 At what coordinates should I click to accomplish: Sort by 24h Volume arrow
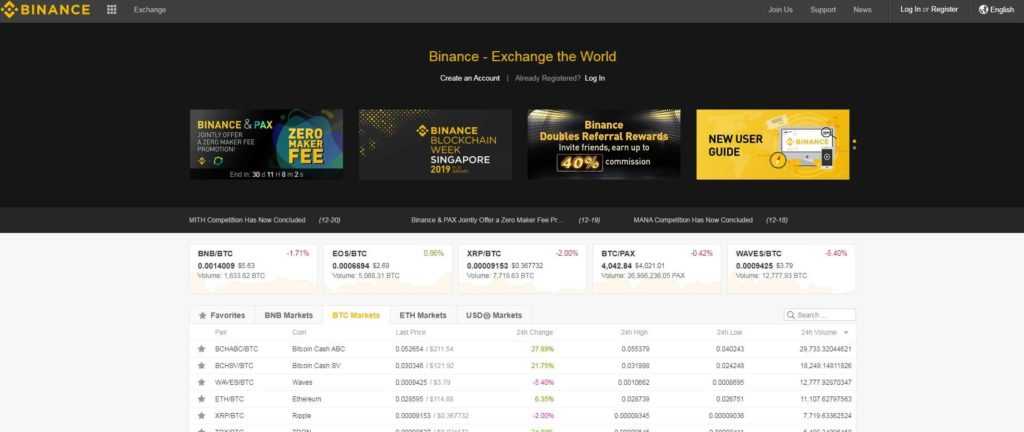(847, 331)
